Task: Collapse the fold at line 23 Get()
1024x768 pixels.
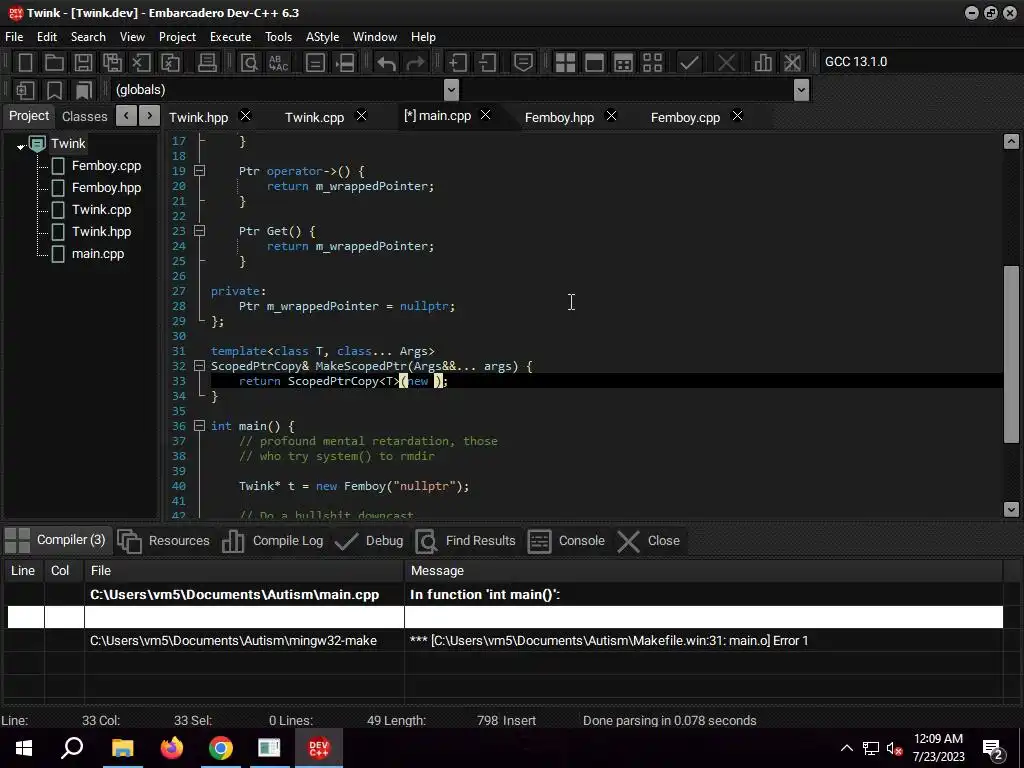Action: tap(200, 231)
